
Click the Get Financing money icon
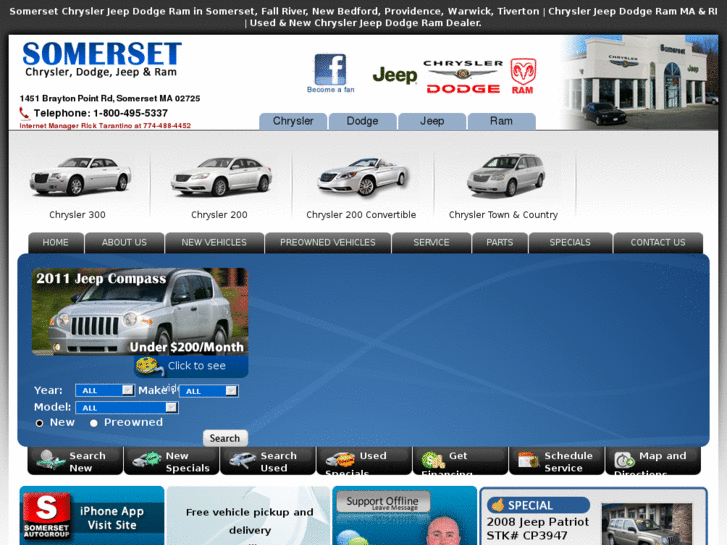pyautogui.click(x=433, y=460)
